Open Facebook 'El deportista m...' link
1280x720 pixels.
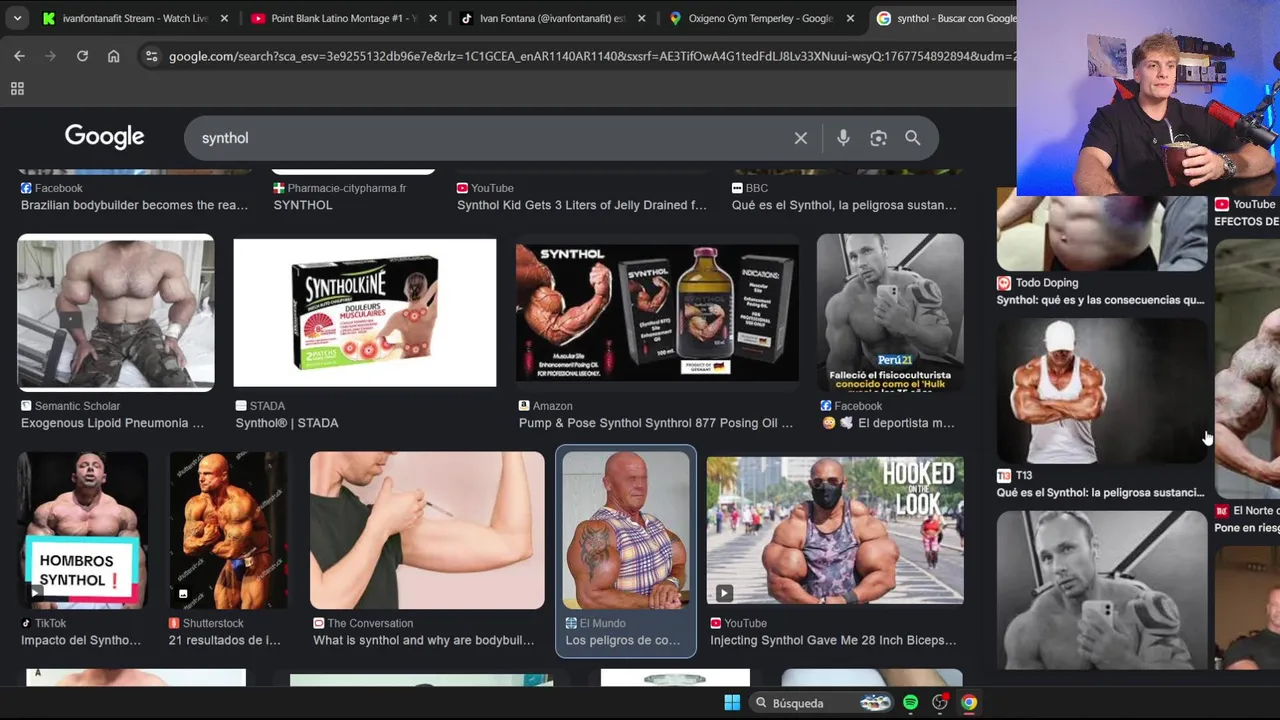pos(888,423)
